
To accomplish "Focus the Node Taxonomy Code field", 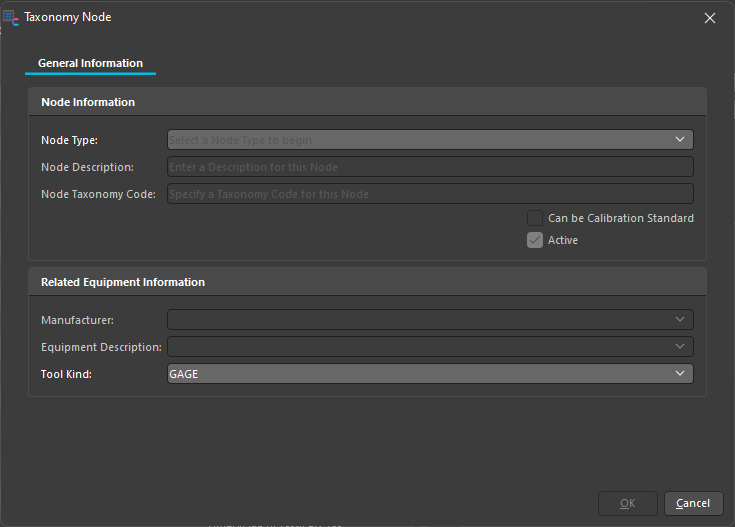I will 430,194.
